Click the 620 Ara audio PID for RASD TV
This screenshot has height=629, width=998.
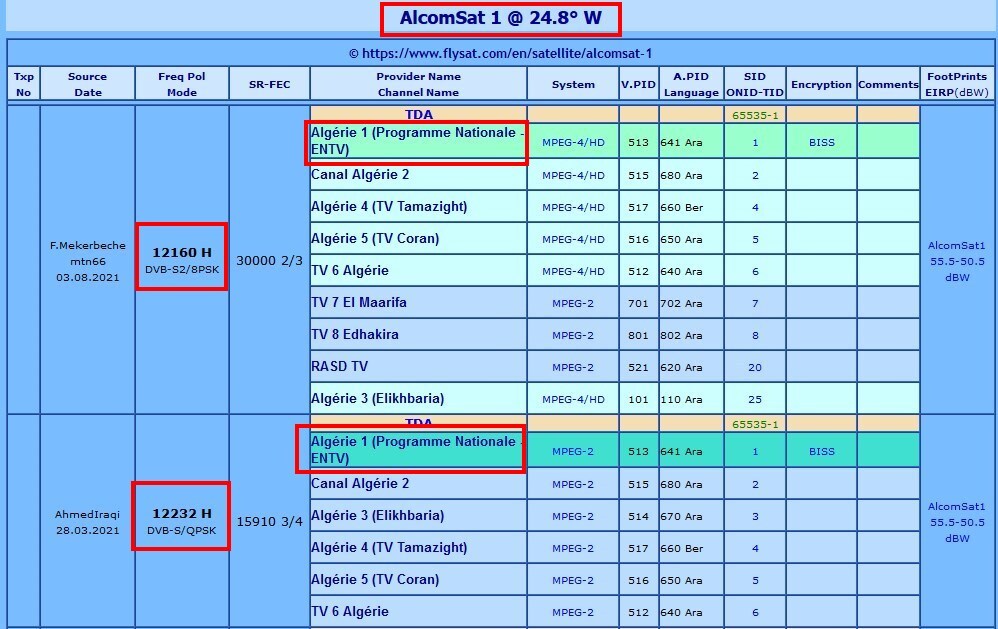point(681,367)
